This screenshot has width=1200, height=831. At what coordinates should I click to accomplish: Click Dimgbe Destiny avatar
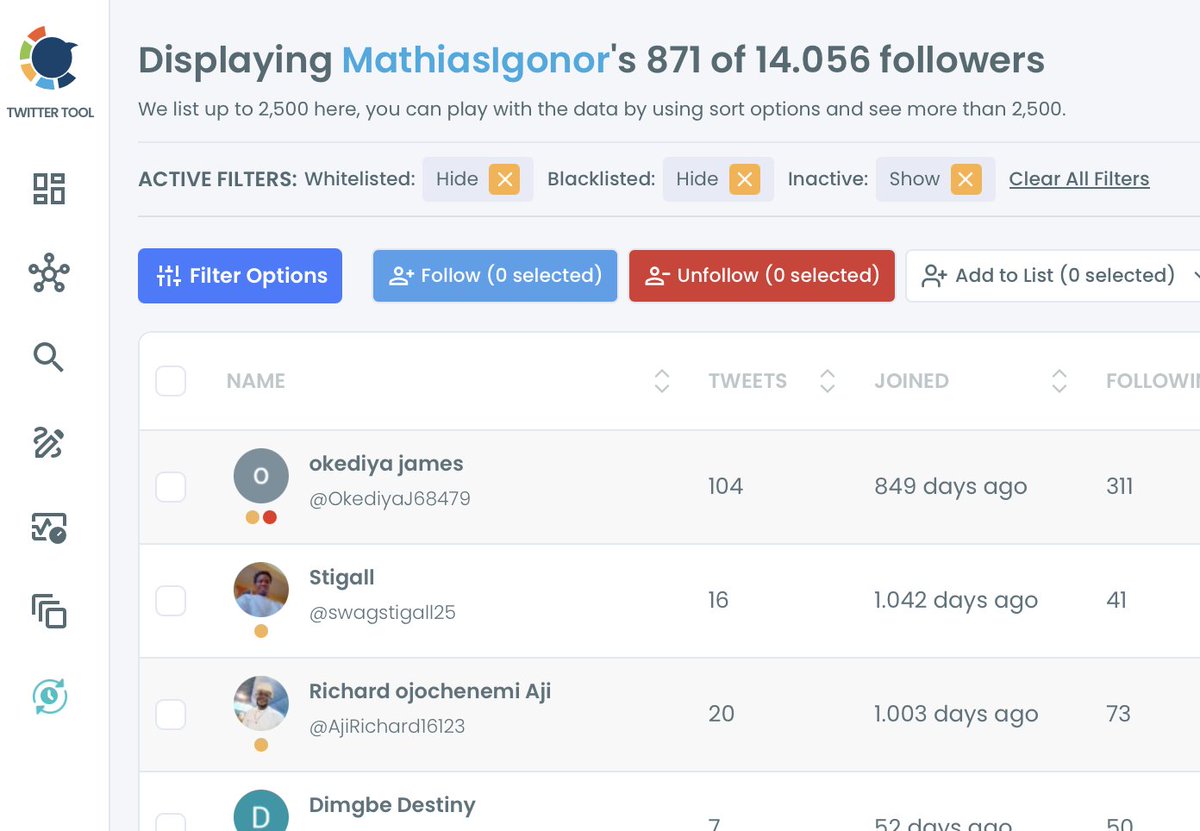[x=261, y=811]
